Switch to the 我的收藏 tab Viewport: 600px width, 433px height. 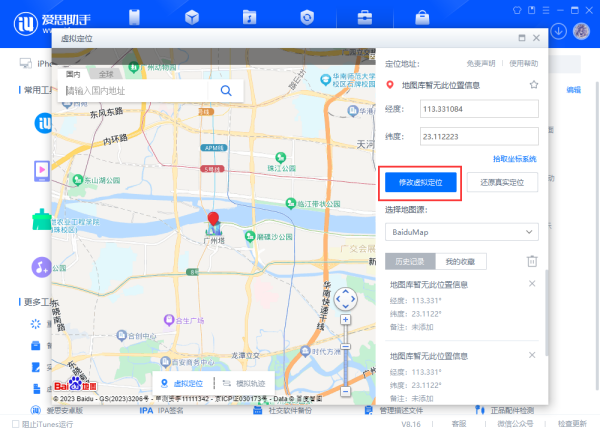[461, 261]
